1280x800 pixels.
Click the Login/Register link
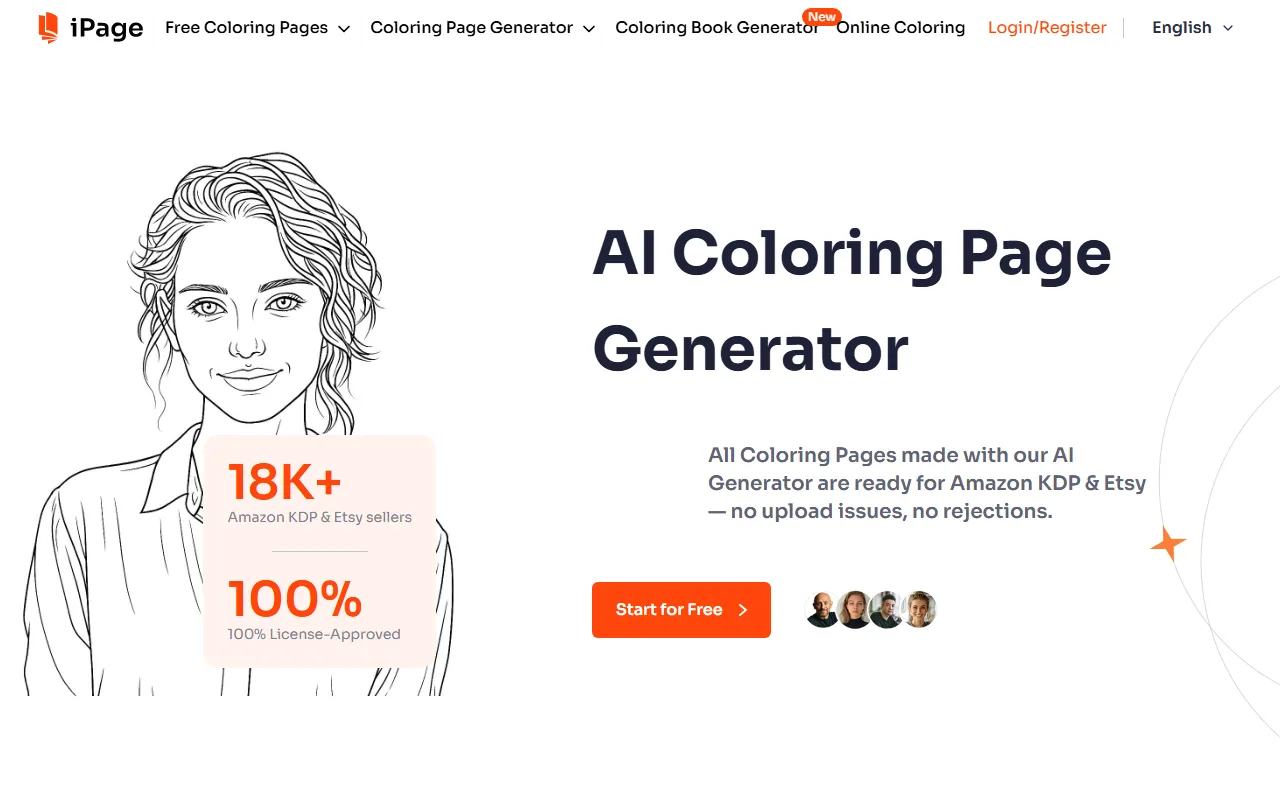click(x=1047, y=28)
